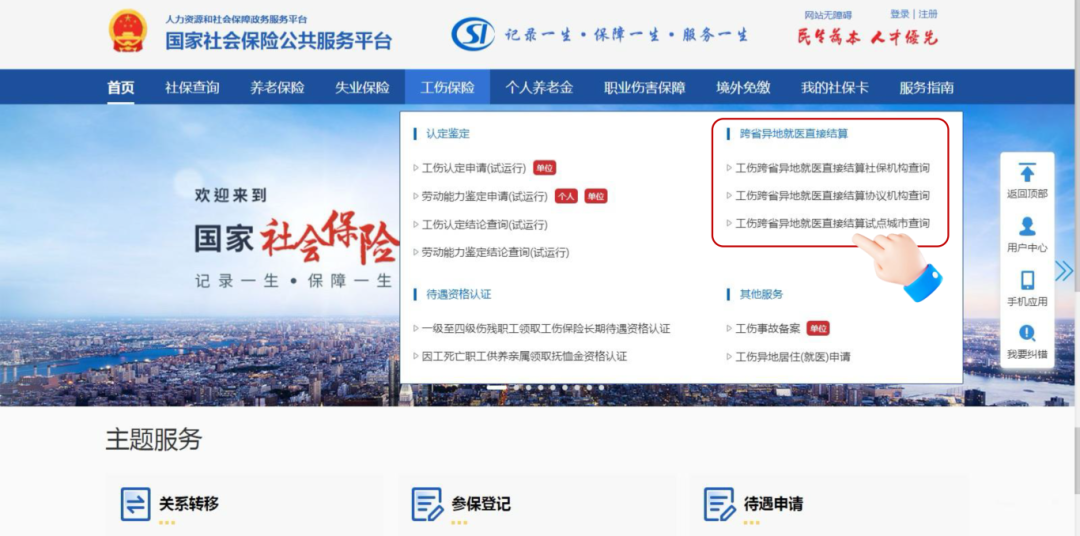Click 单位 badge beside 工伤认定申请
The image size is (1080, 536).
tap(544, 168)
